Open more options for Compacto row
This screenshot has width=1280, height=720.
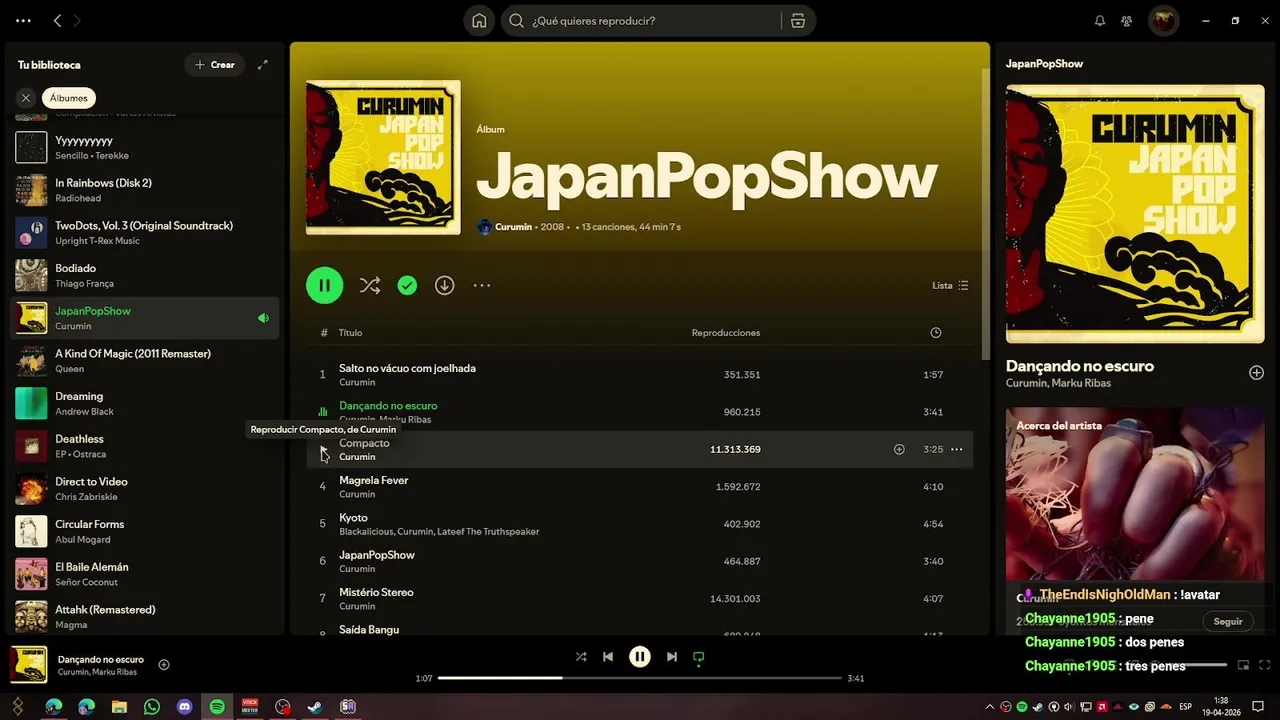click(x=957, y=450)
